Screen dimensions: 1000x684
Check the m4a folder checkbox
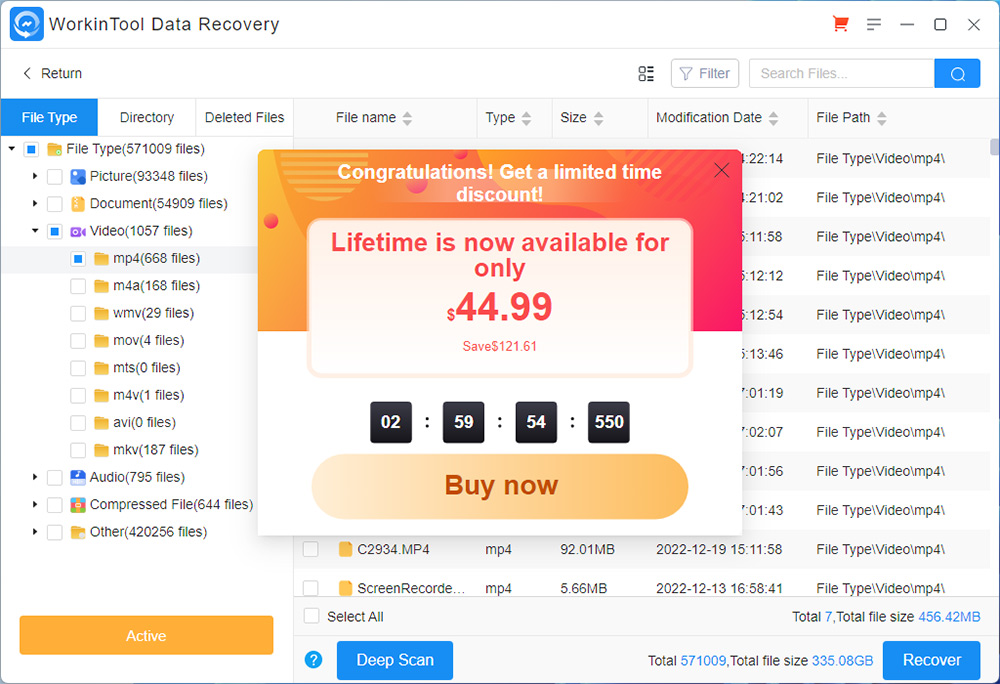coord(78,286)
